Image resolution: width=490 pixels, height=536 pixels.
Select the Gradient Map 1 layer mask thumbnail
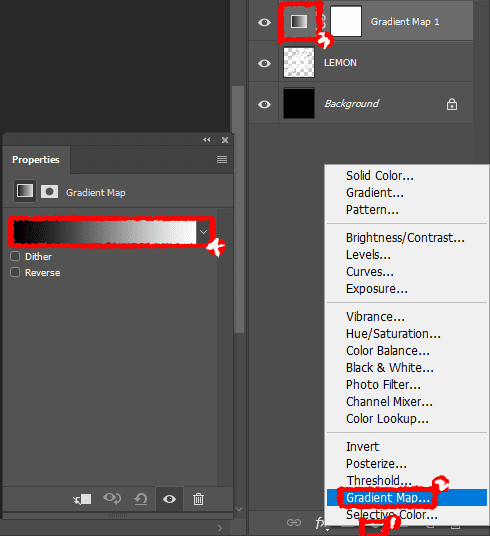point(346,21)
